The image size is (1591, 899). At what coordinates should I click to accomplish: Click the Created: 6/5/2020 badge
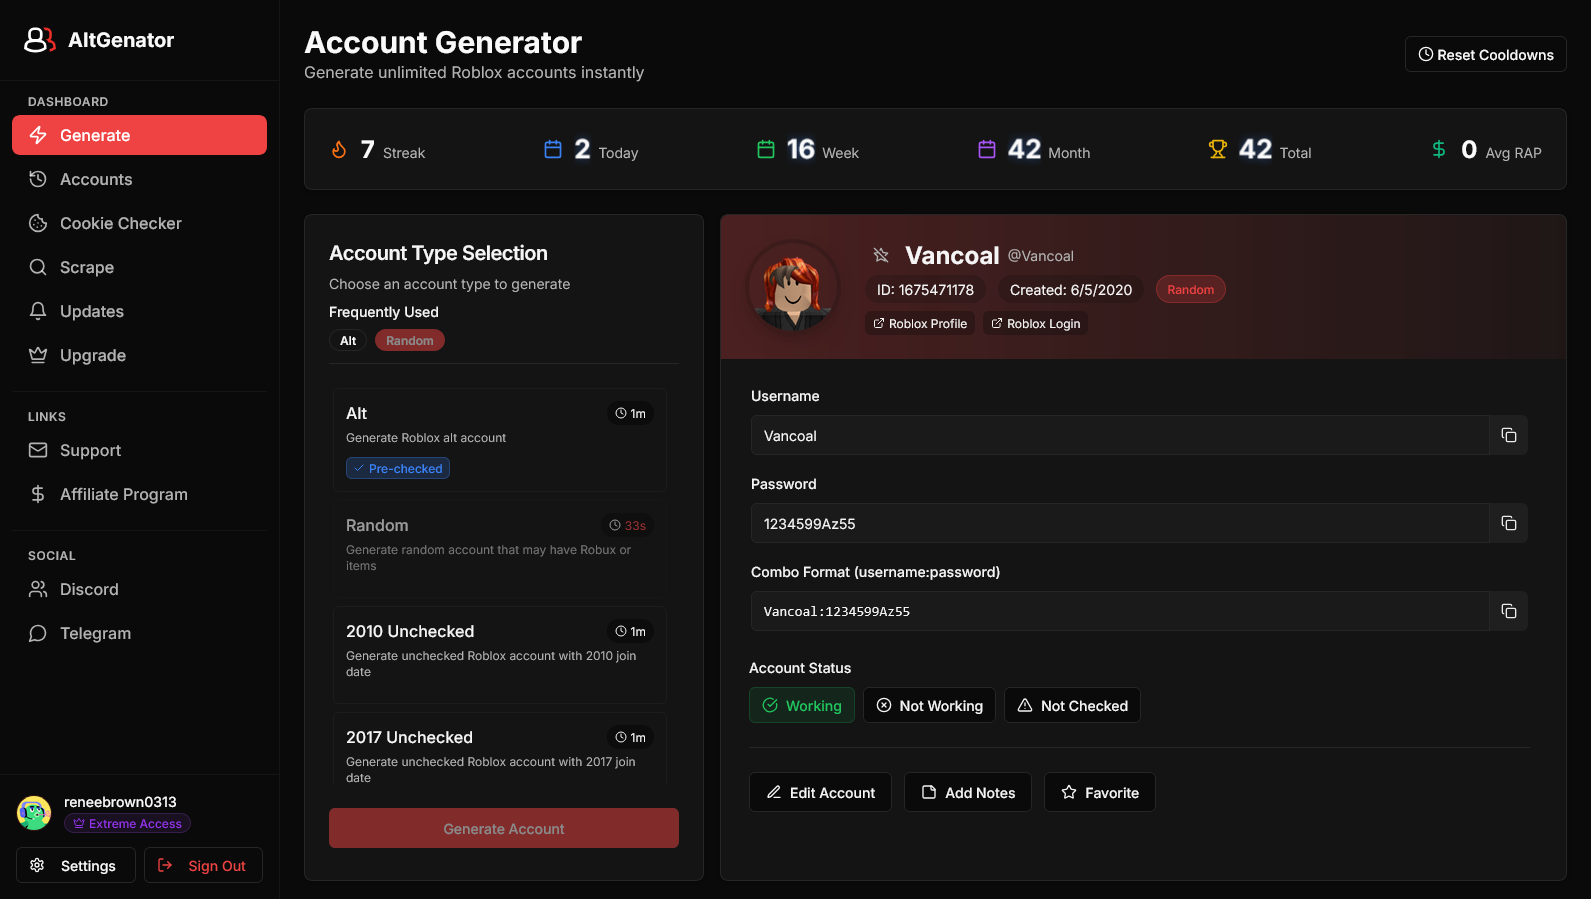pyautogui.click(x=1071, y=289)
